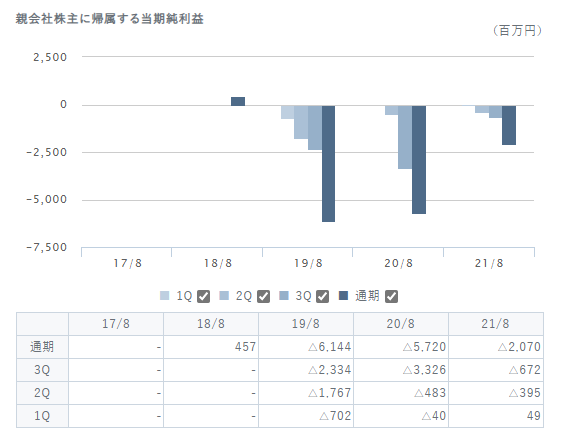This screenshot has height=442, width=561.
Task: Click the 17/8 x-axis label on chart
Action: [128, 263]
